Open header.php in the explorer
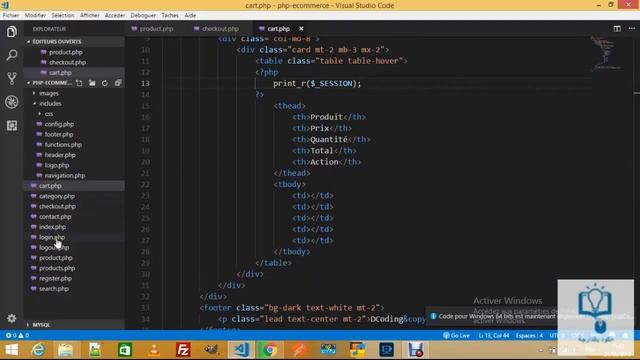This screenshot has height=360, width=640. (x=60, y=155)
